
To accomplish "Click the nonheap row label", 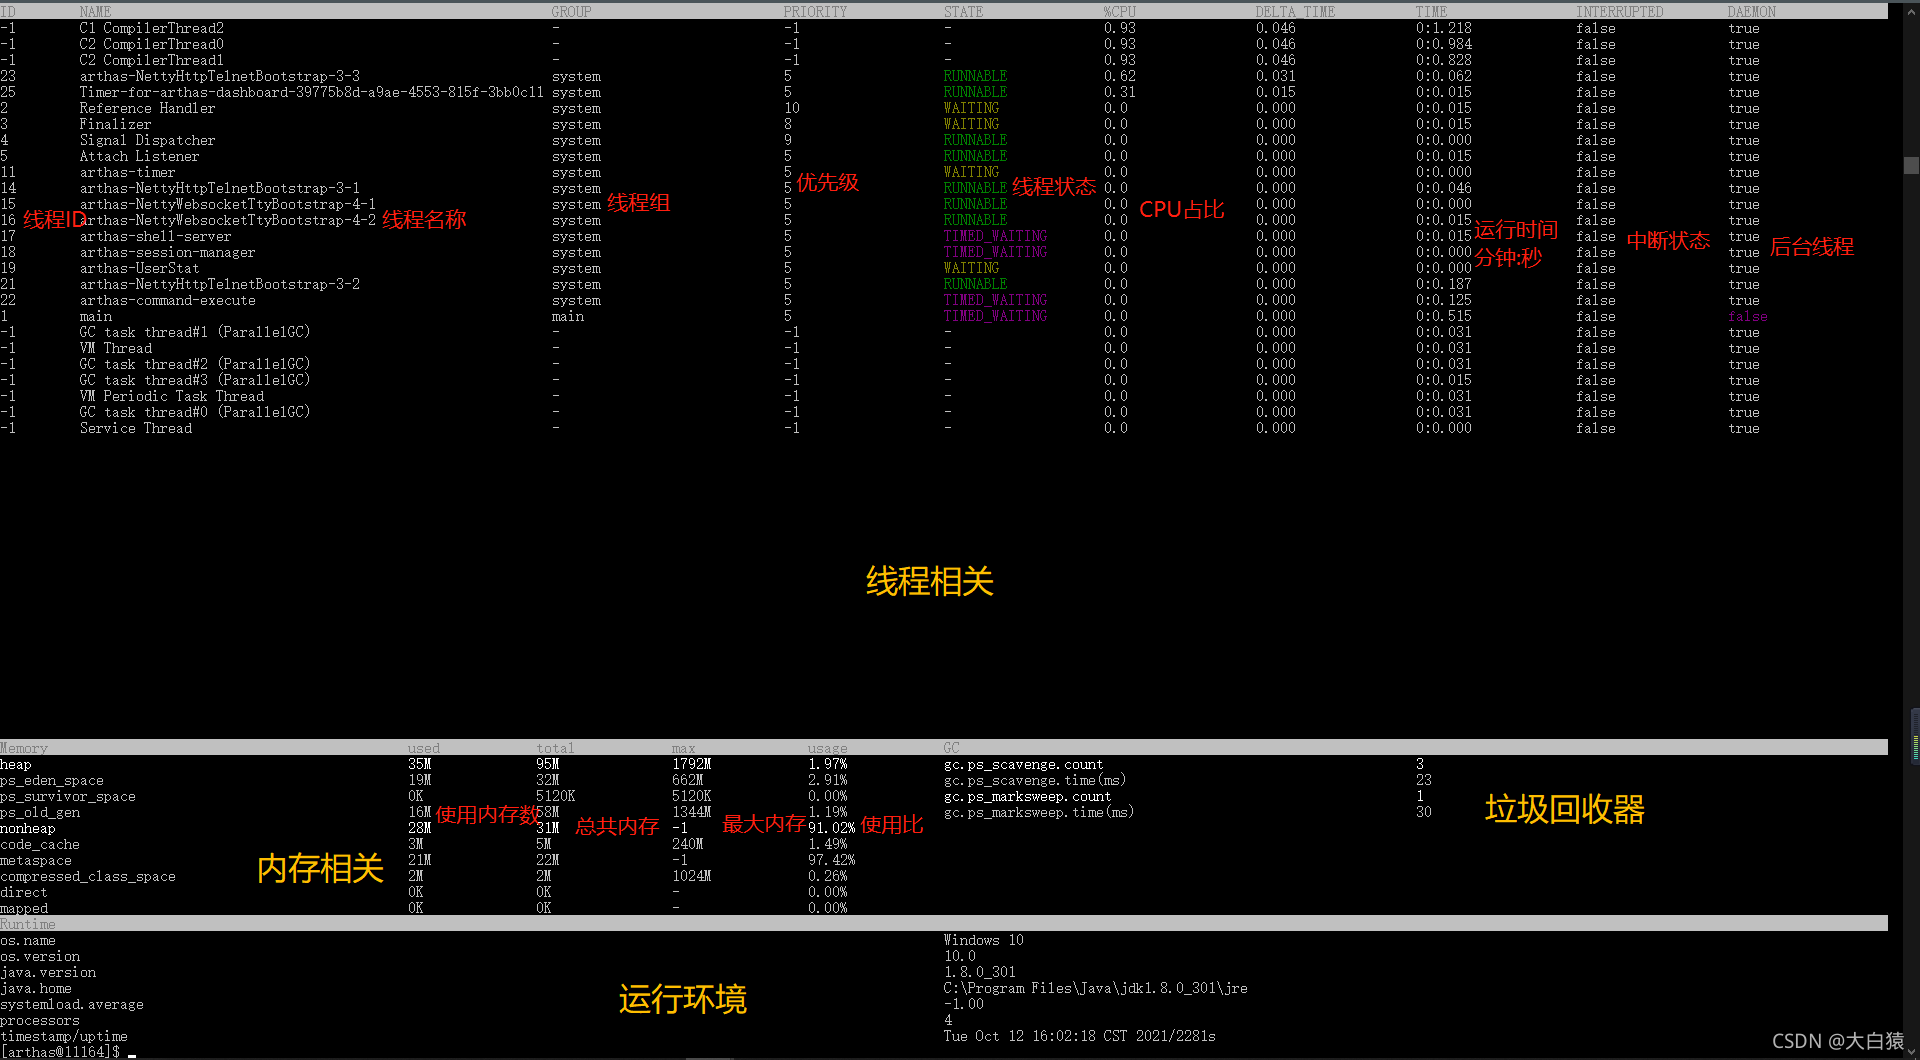I will [x=28, y=828].
